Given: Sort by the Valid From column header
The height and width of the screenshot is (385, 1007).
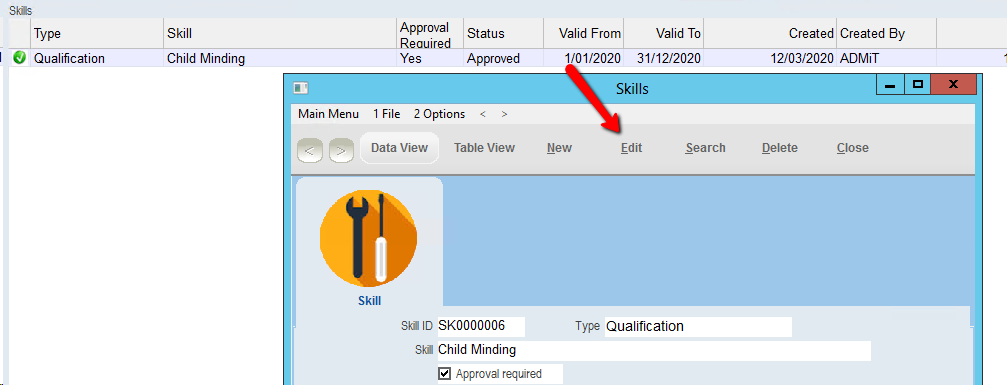Looking at the screenshot, I should pos(584,33).
